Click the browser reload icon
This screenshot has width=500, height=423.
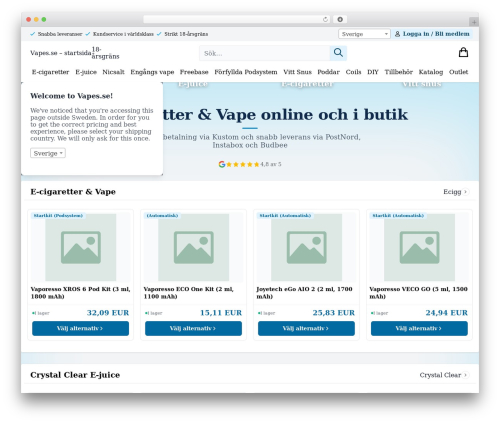point(325,19)
